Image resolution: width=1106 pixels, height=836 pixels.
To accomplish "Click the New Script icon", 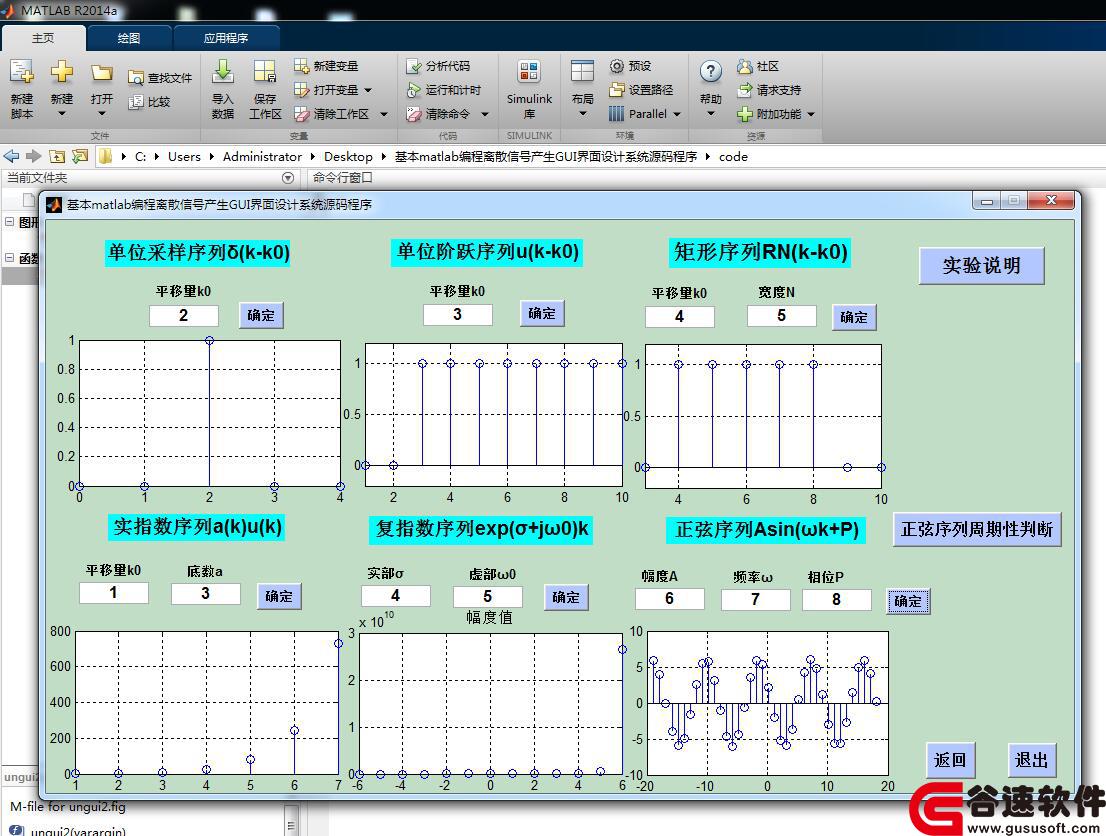I will click(x=21, y=72).
